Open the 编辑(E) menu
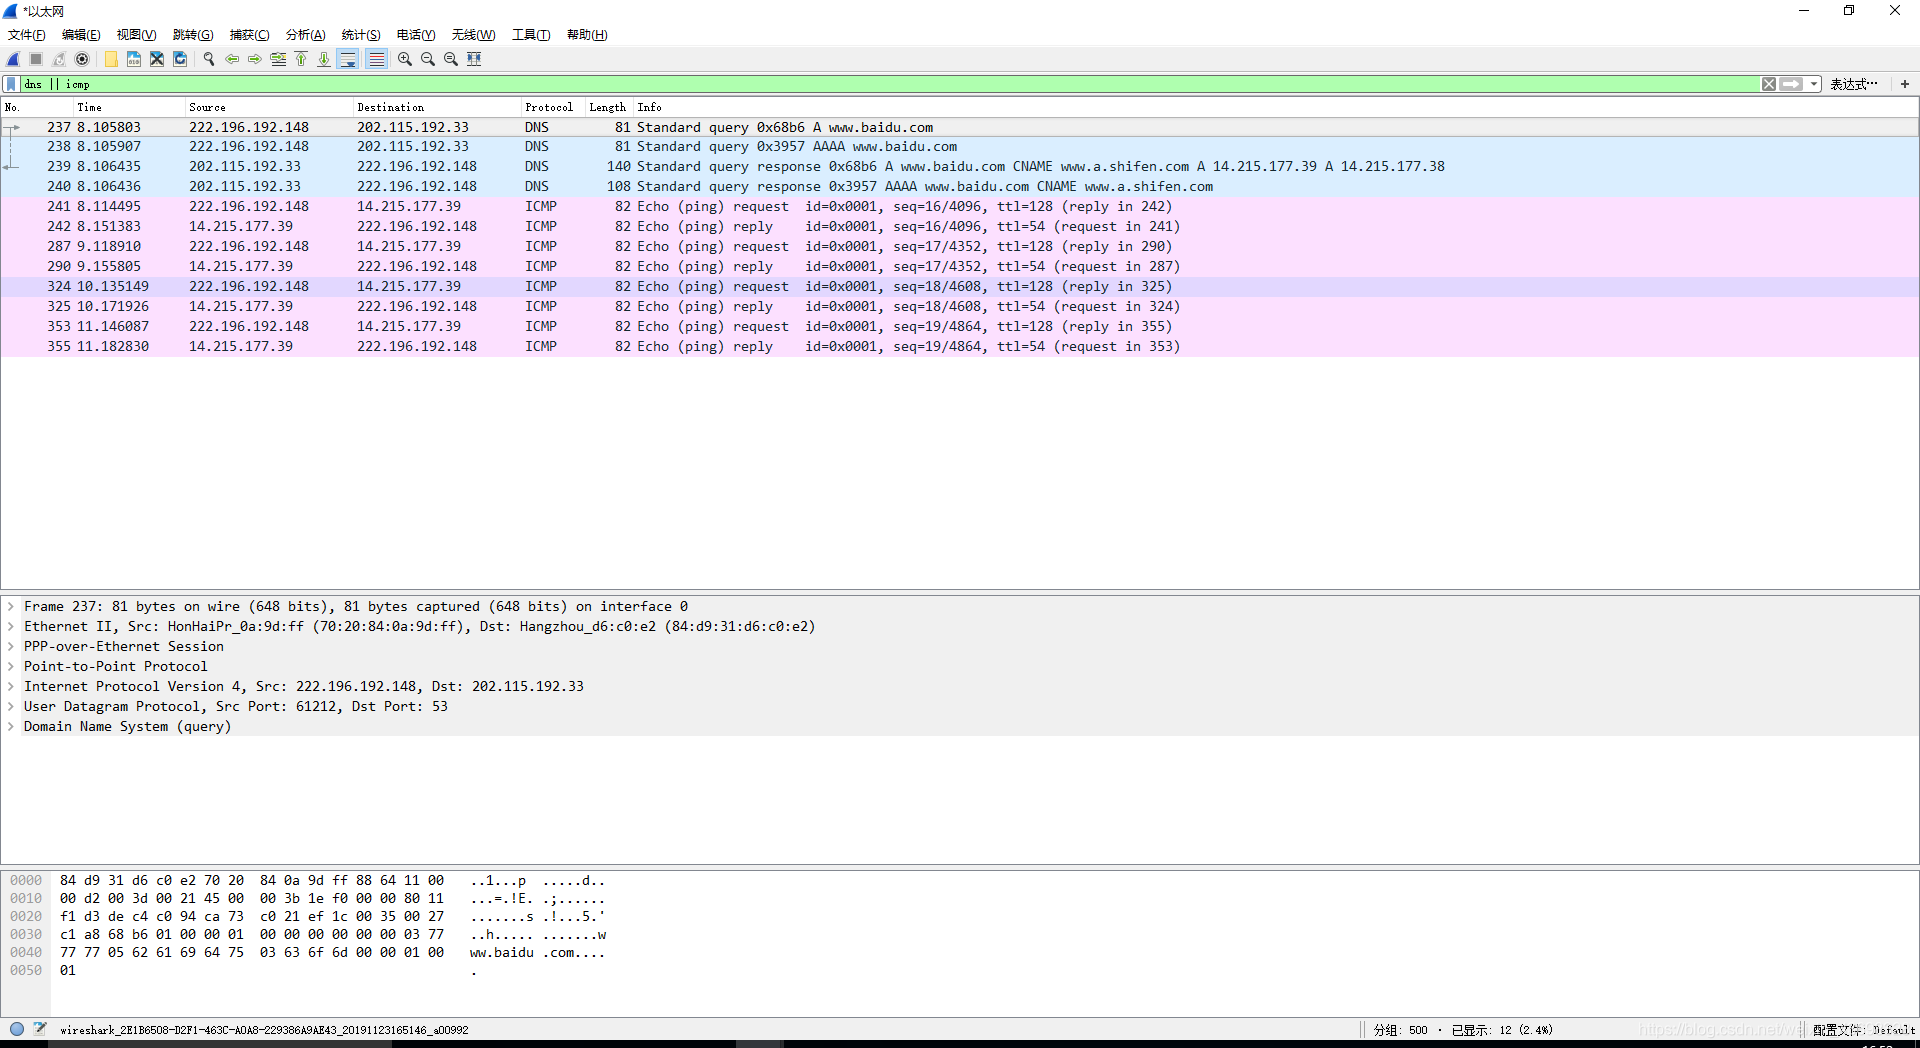The image size is (1920, 1048). 81,35
